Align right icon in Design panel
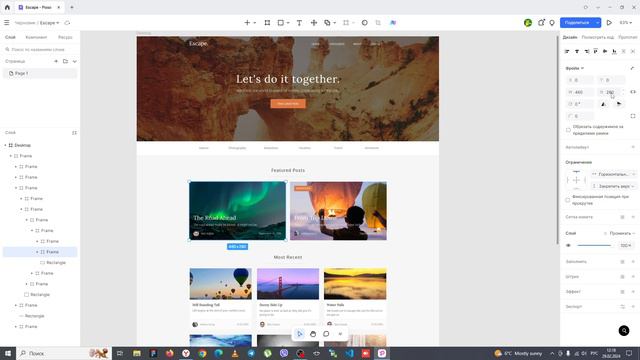Viewport: 640px width, 360px height. [x=587, y=51]
